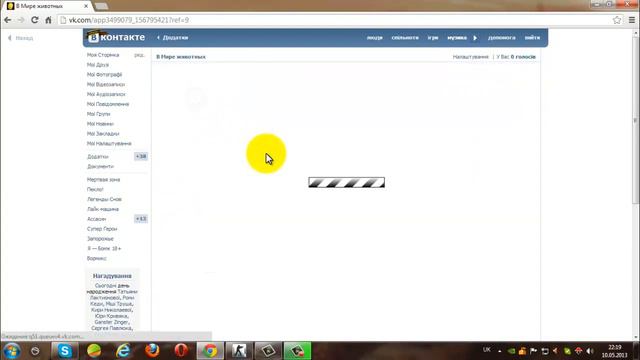This screenshot has height=360, width=640.
Task: Open the 'музика' header menu
Action: 457,38
